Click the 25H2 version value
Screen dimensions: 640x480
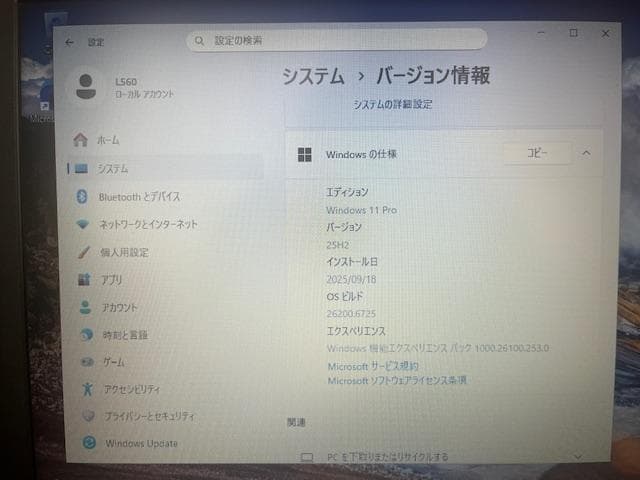pyautogui.click(x=338, y=245)
